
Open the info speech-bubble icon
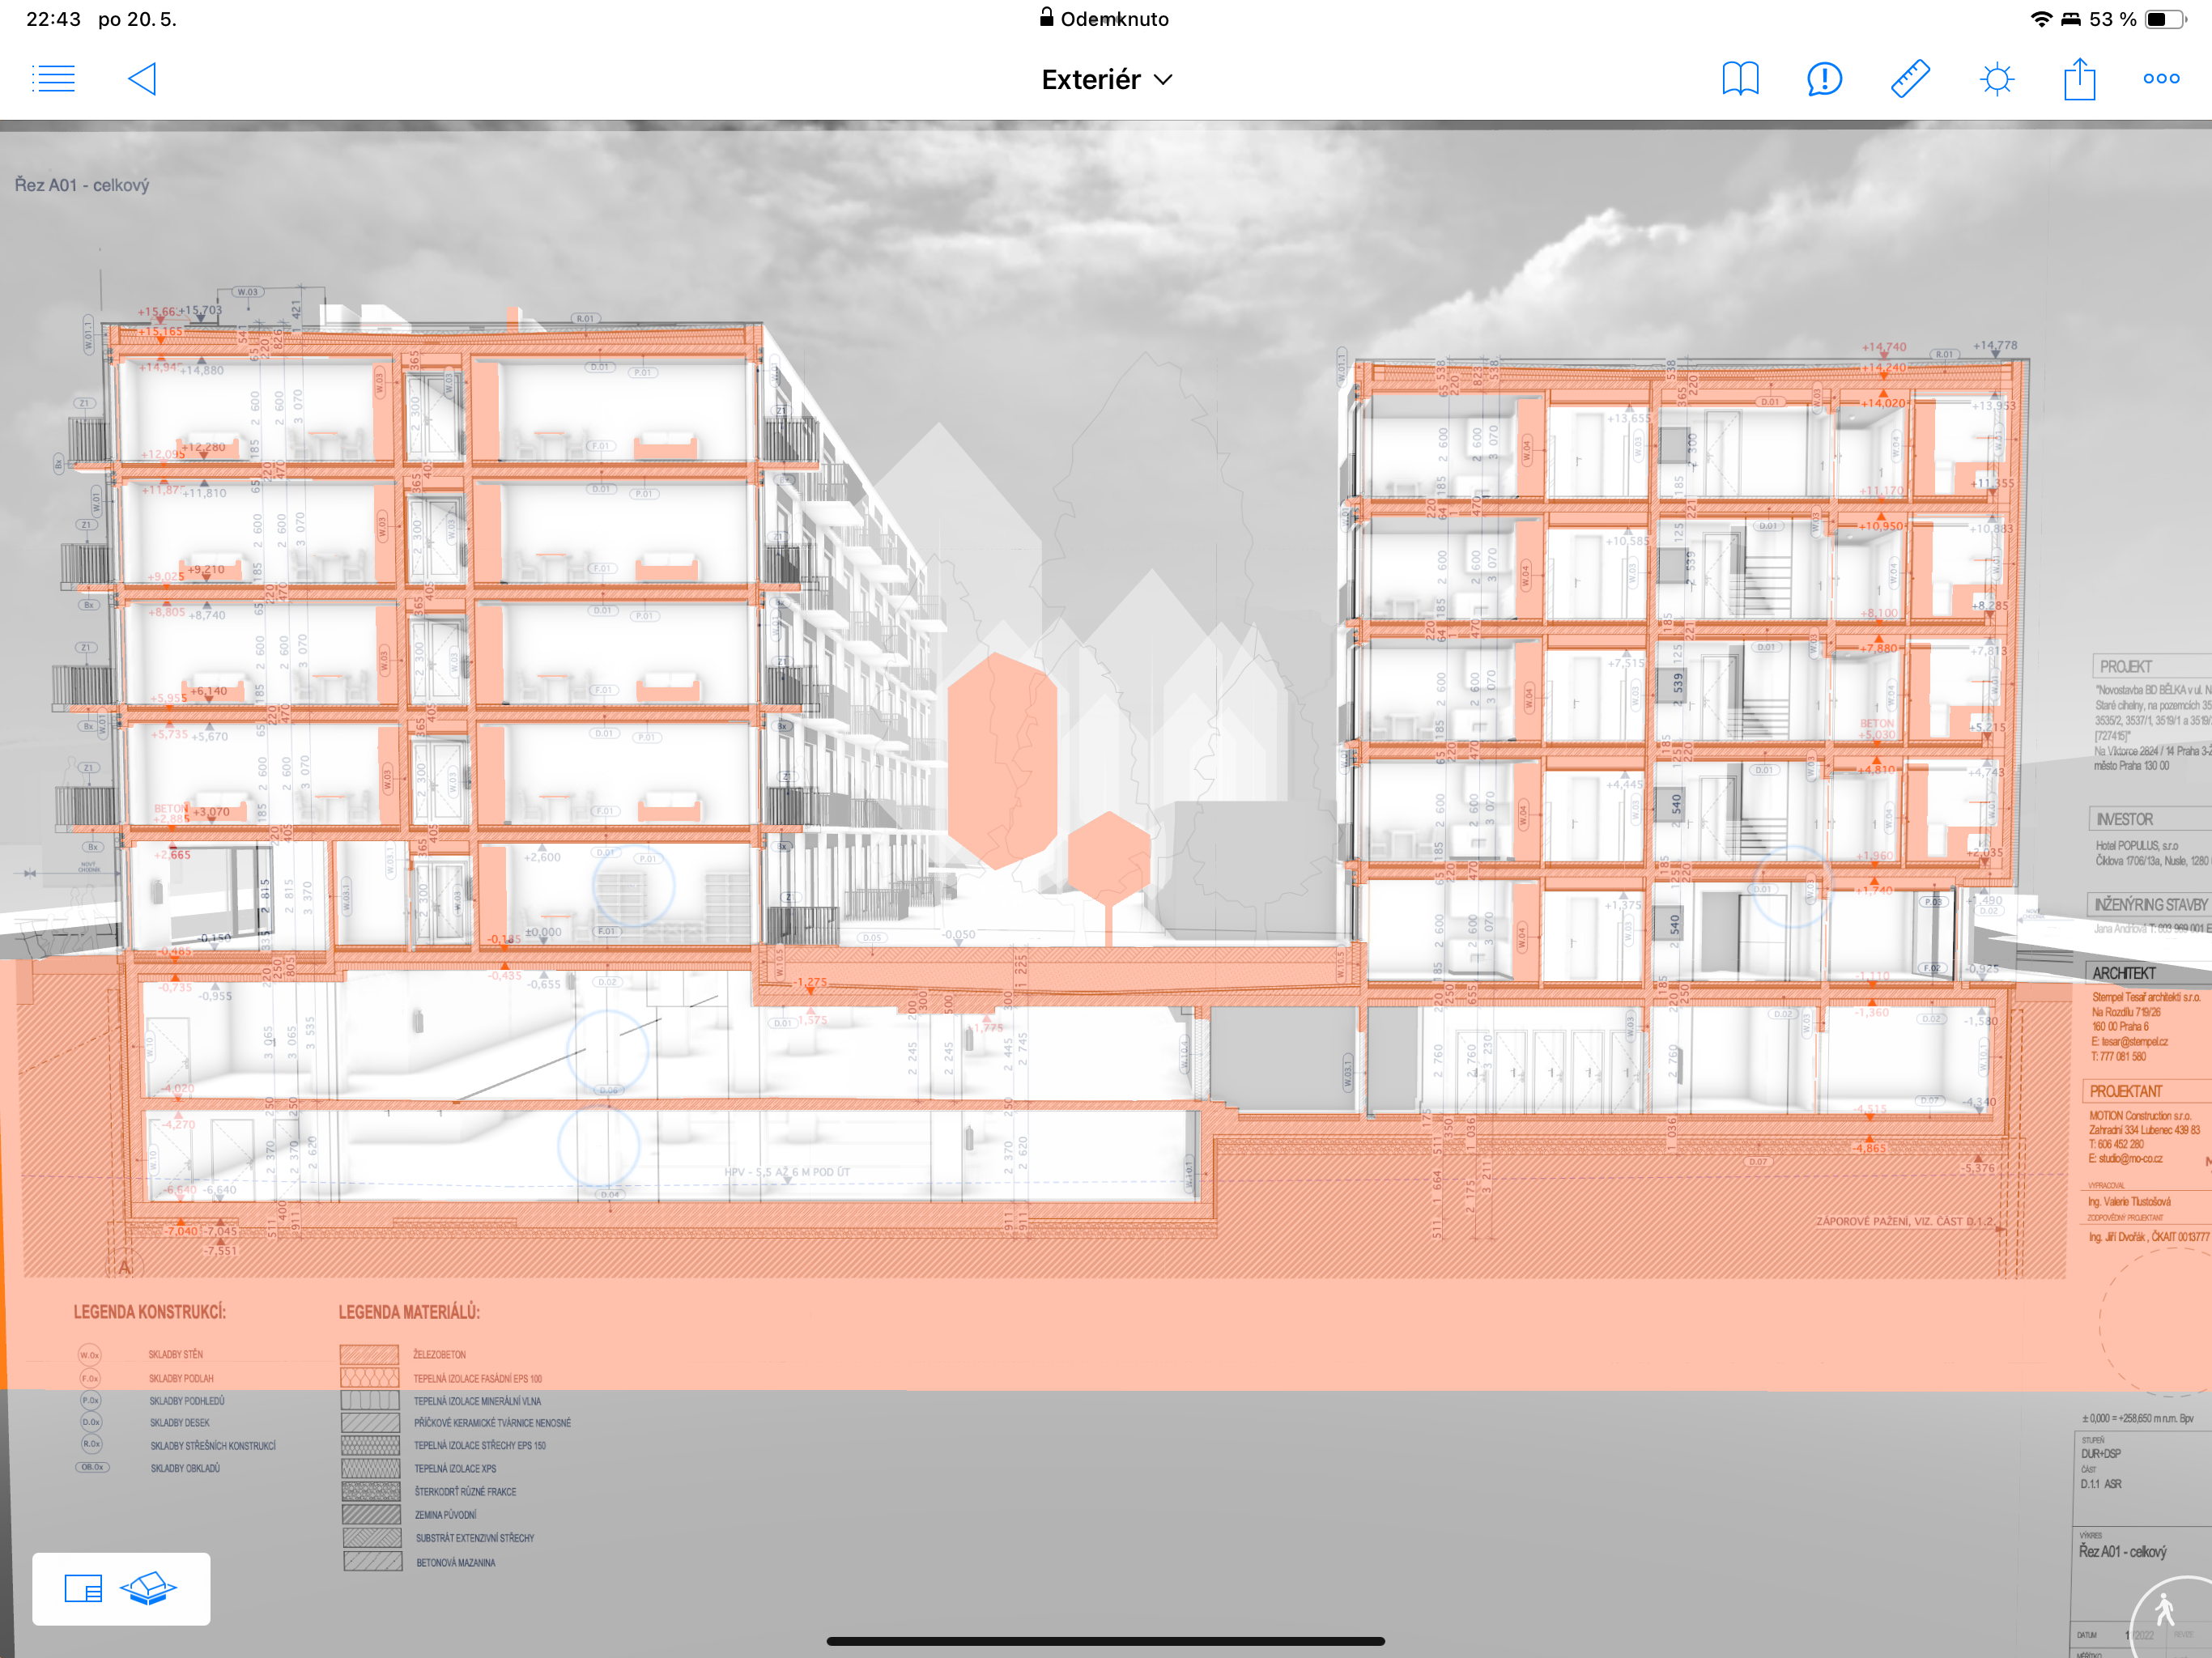pos(1824,79)
